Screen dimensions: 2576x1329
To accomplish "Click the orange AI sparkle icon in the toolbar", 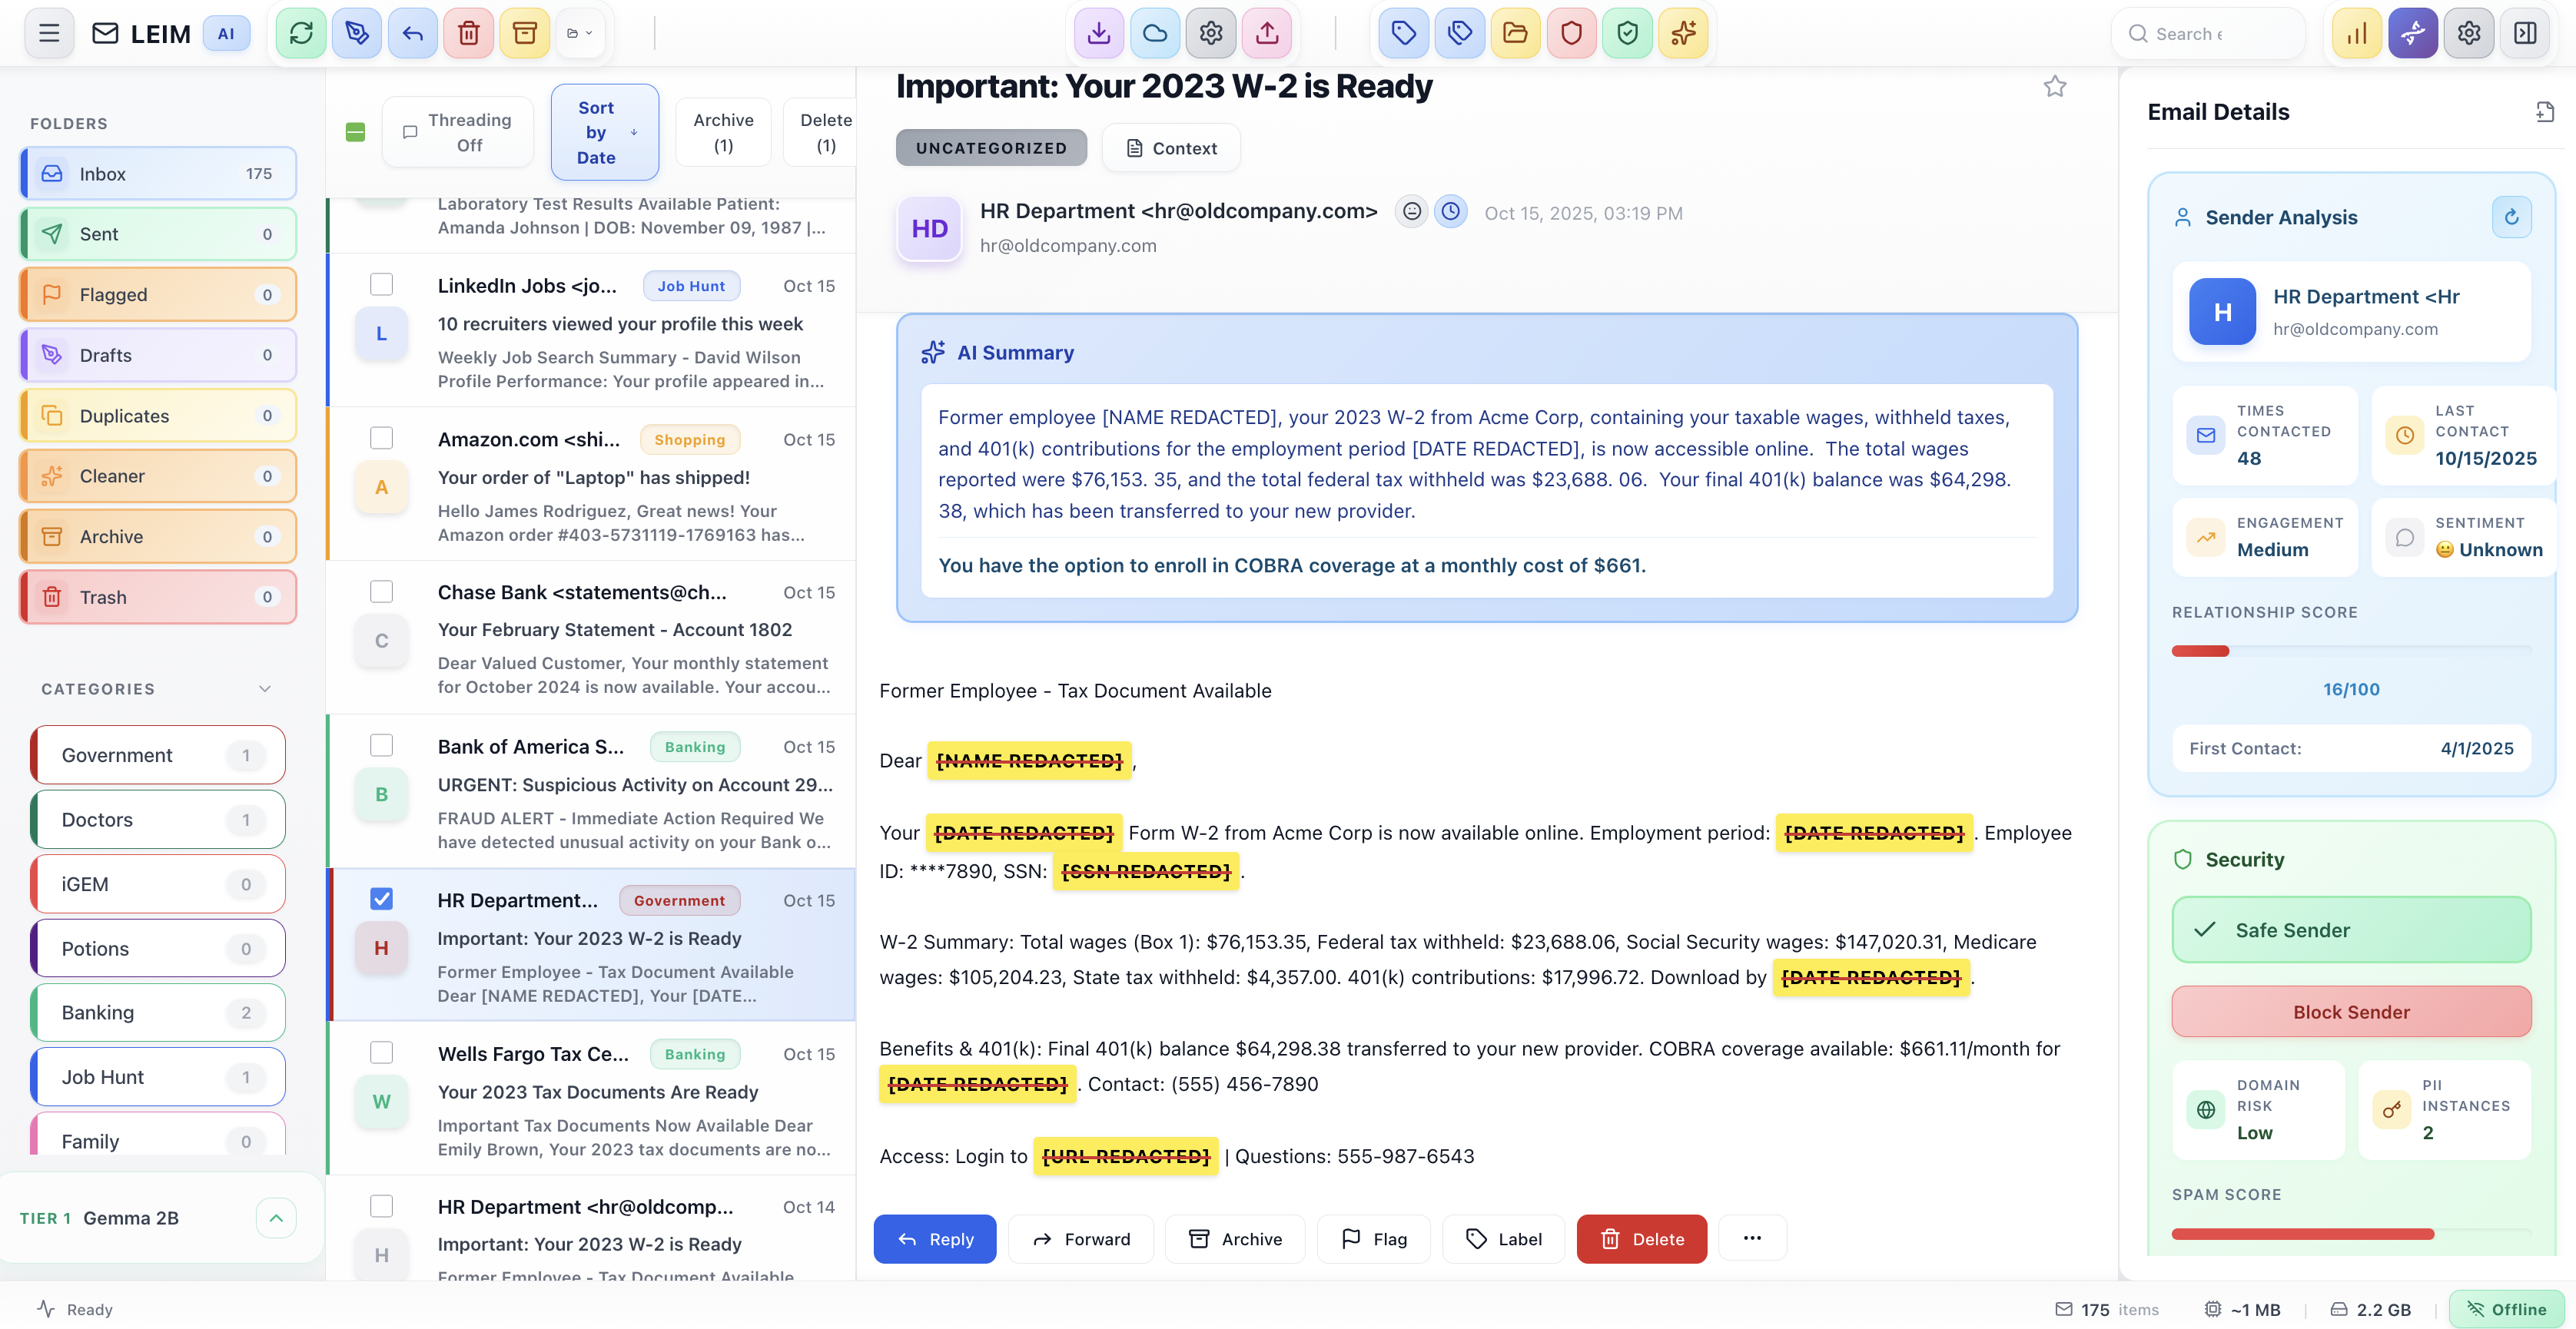I will (1683, 33).
